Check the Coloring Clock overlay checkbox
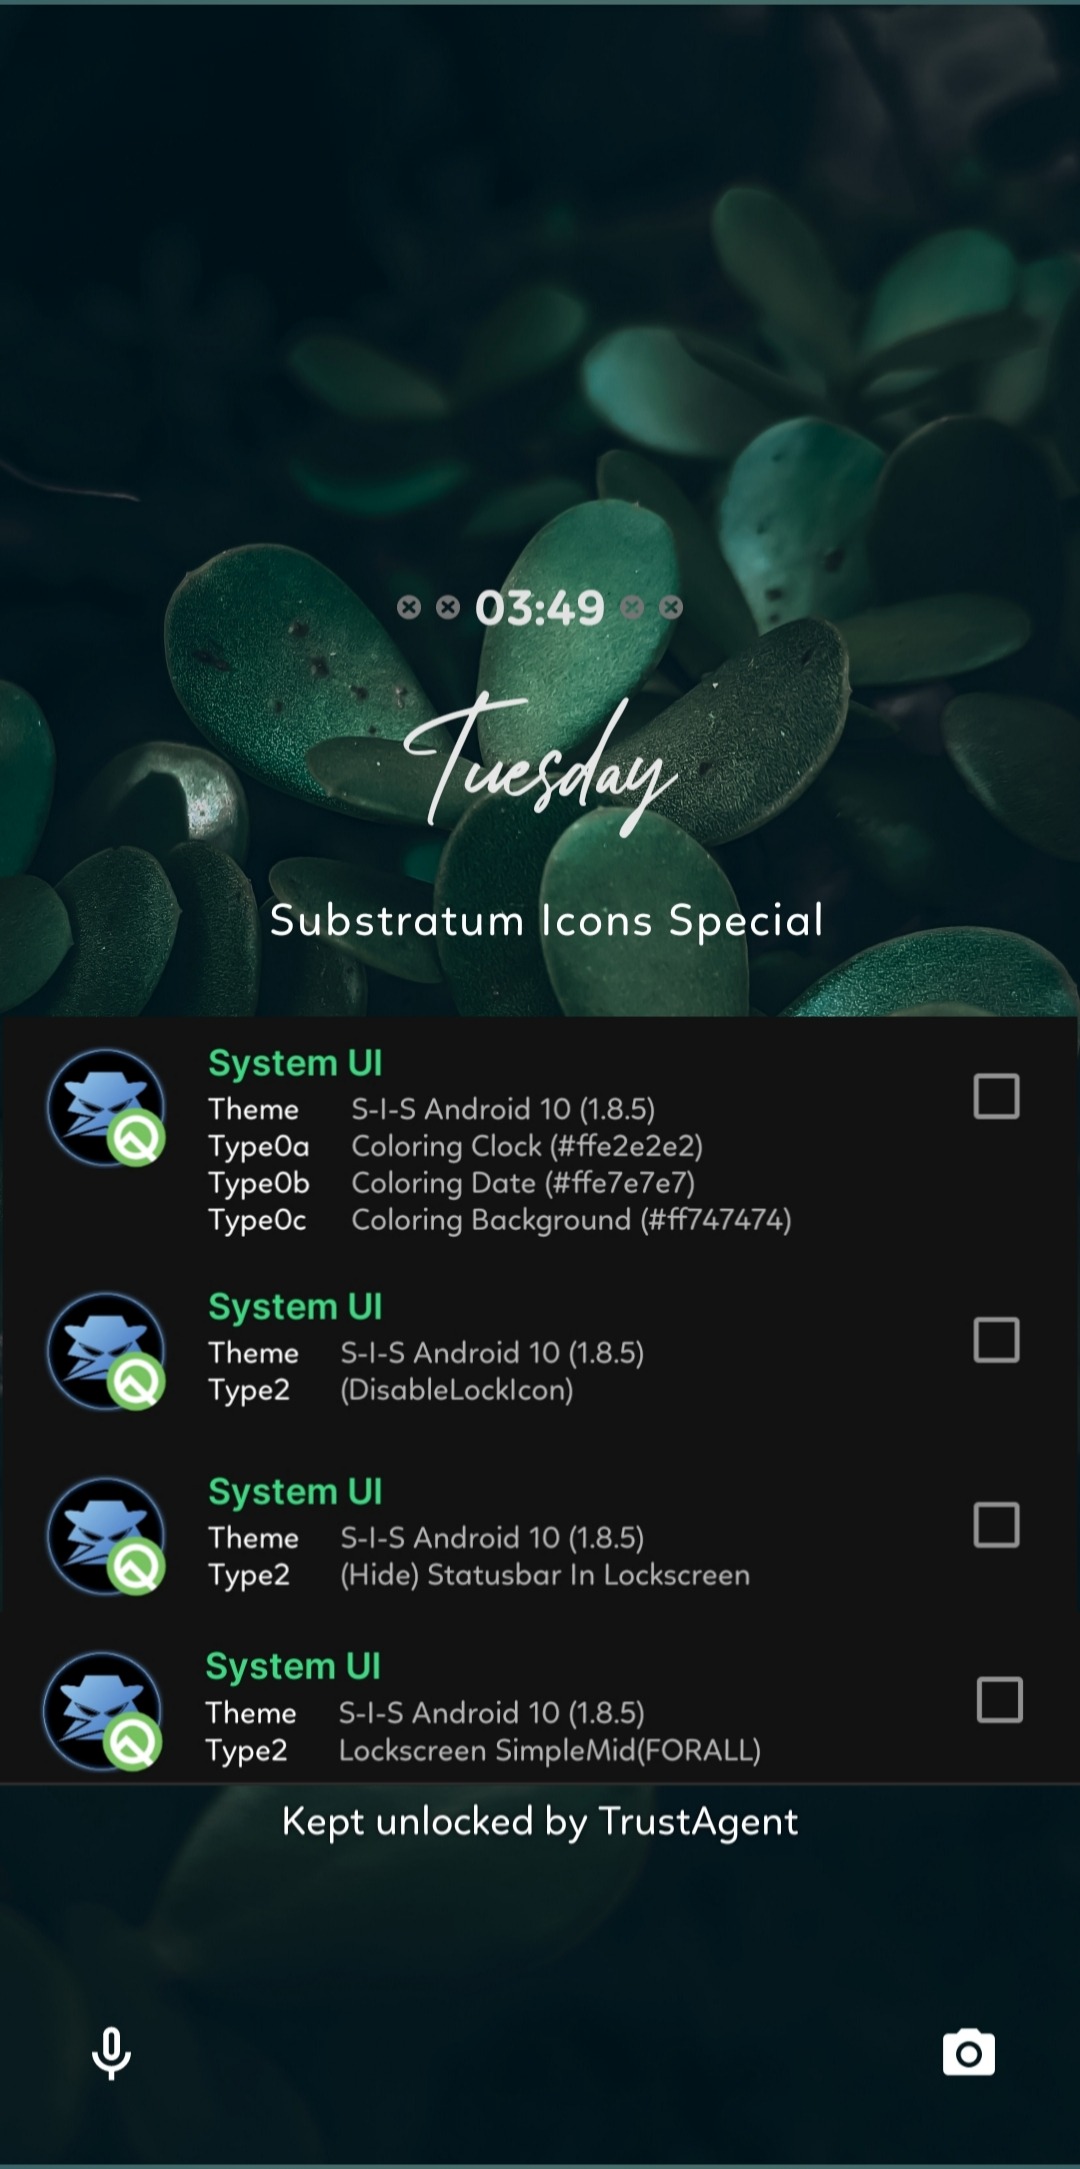This screenshot has height=2169, width=1080. pyautogui.click(x=996, y=1096)
